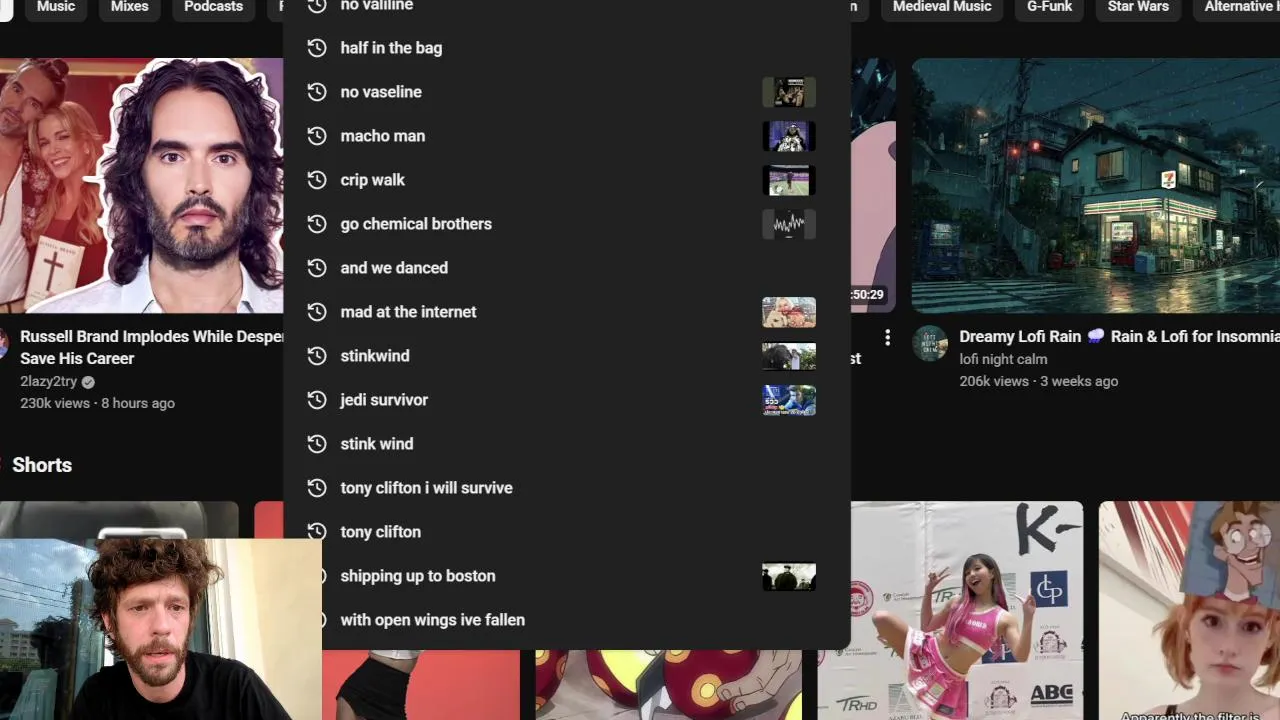Image resolution: width=1280 pixels, height=720 pixels.
Task: Open Dreamy Lofi Rain video title
Action: [x=1119, y=337]
